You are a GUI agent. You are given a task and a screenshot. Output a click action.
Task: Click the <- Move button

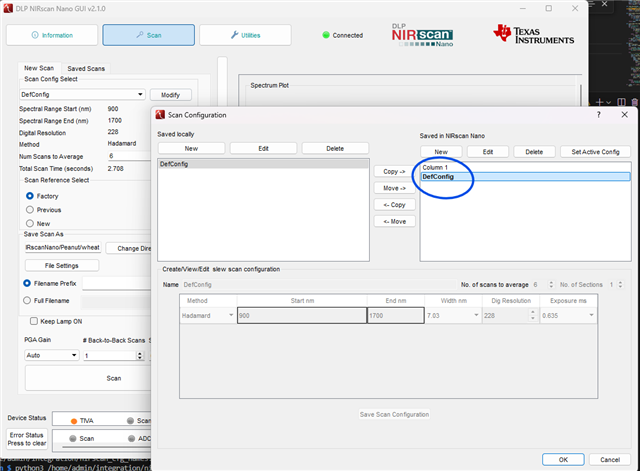coord(394,221)
